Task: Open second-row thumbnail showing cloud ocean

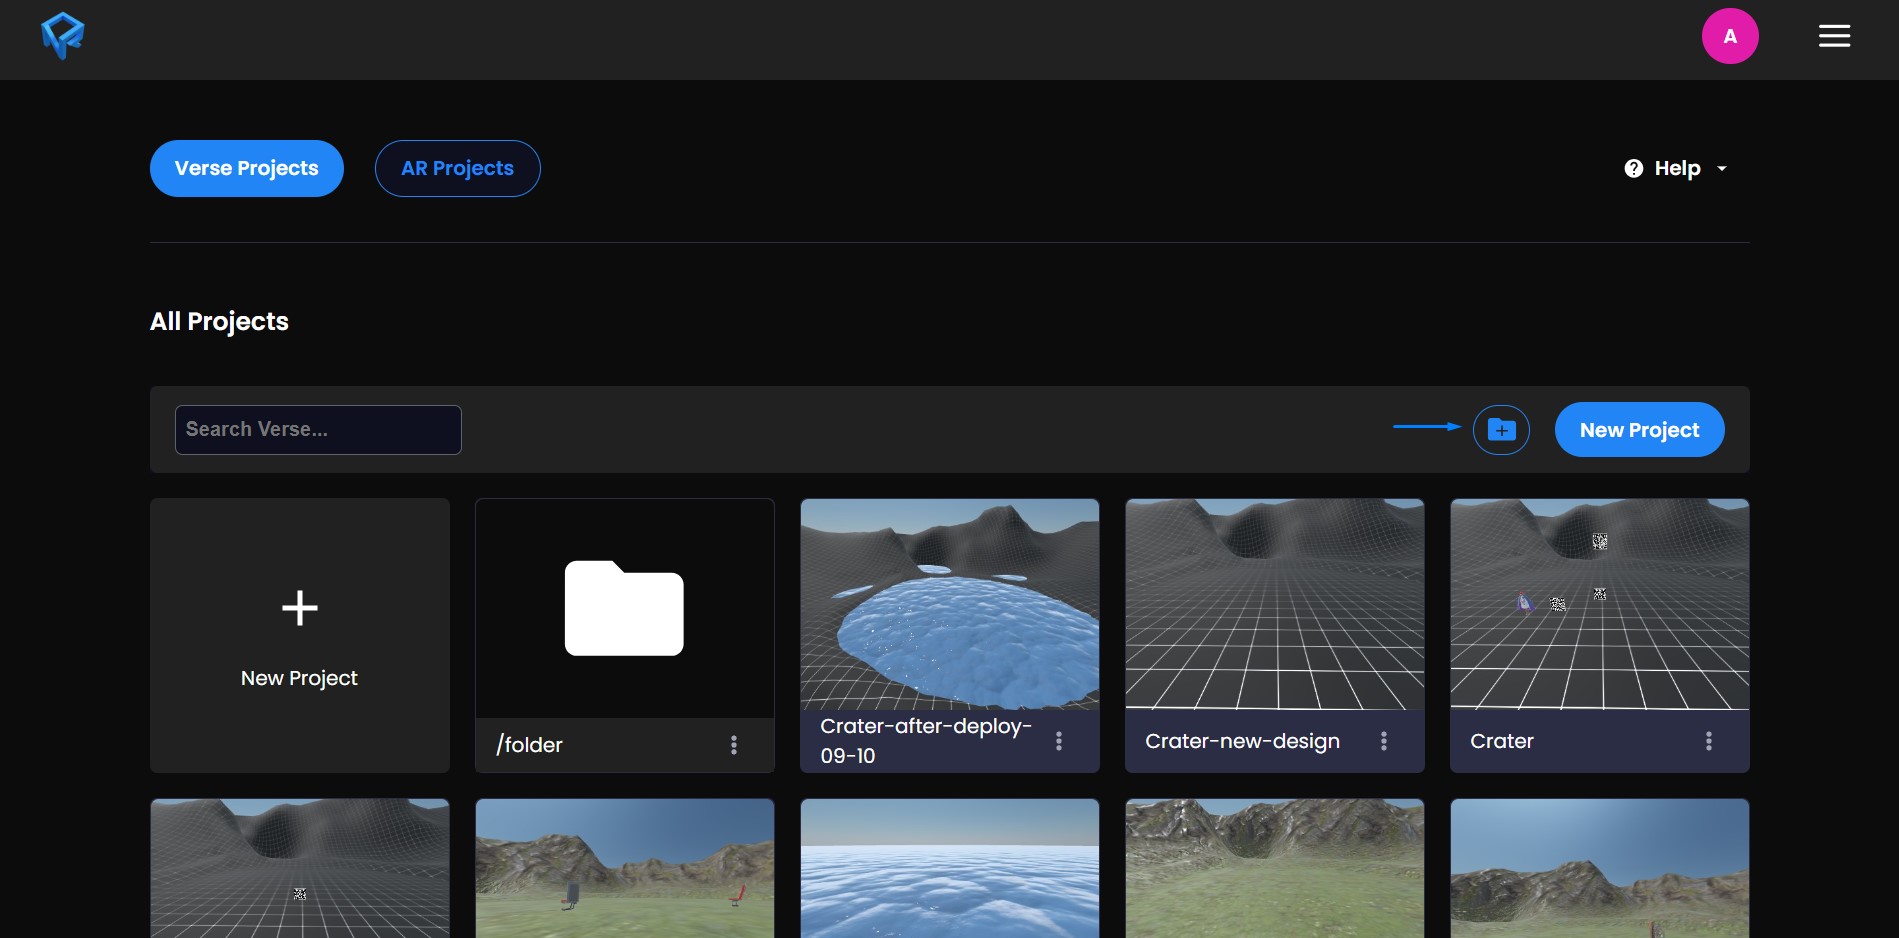Action: 950,868
